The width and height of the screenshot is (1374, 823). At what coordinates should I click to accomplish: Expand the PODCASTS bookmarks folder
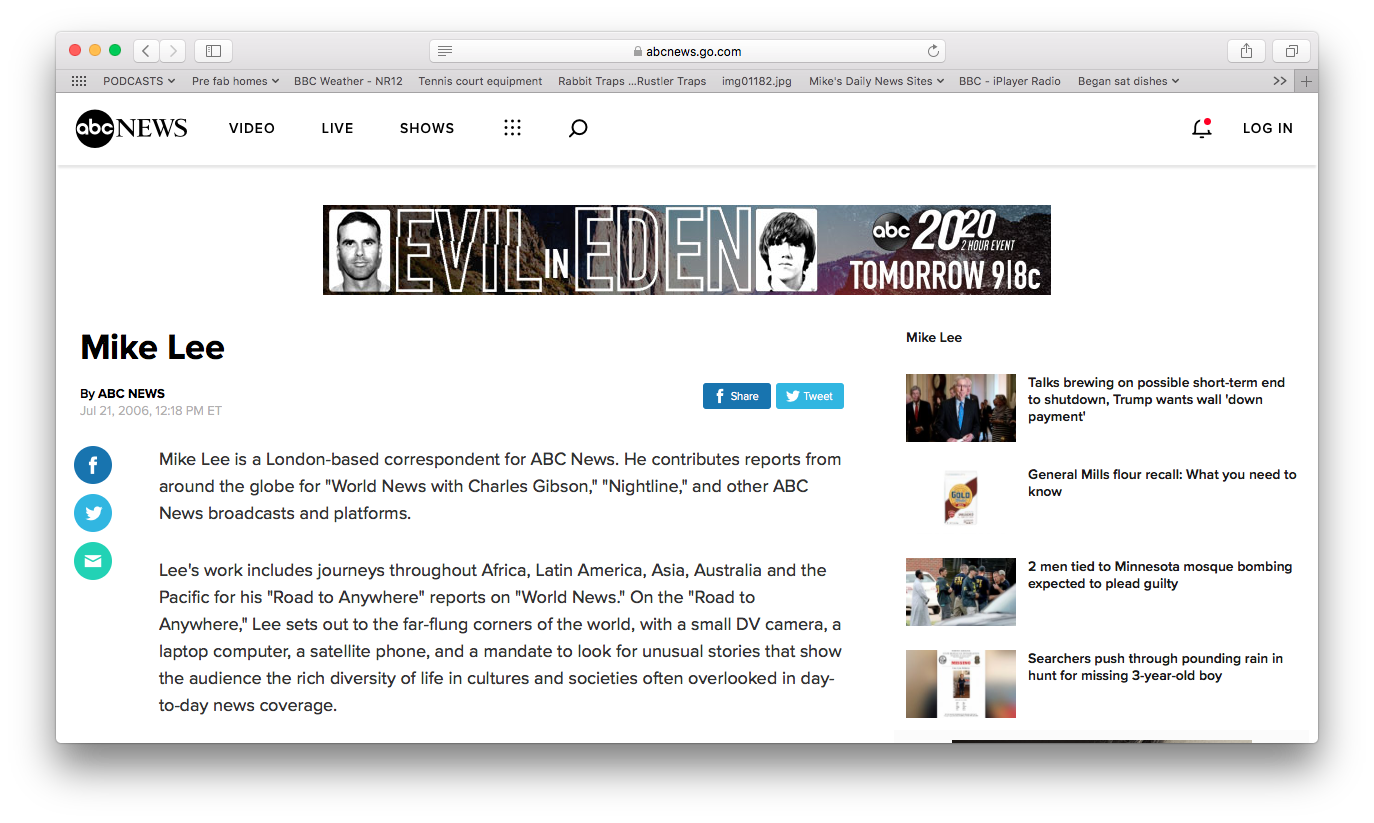[139, 81]
